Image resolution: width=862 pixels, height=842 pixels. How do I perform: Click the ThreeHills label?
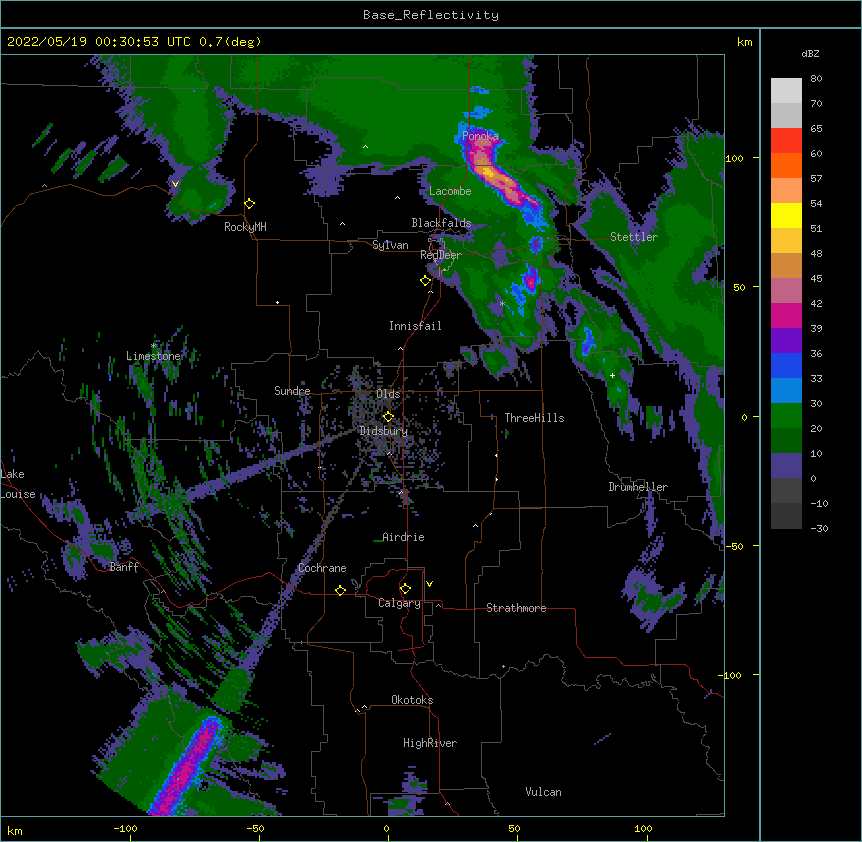[x=534, y=418]
